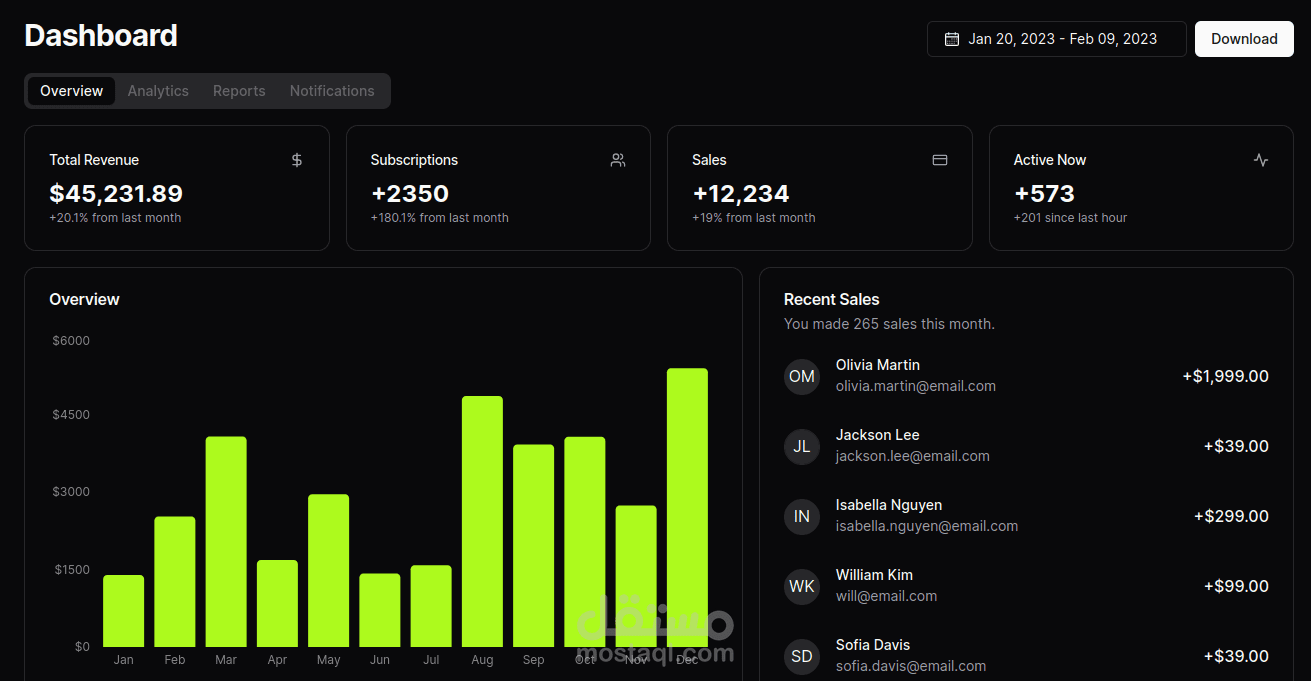Click the Feb bar in the chart
1311x681 pixels.
point(175,582)
